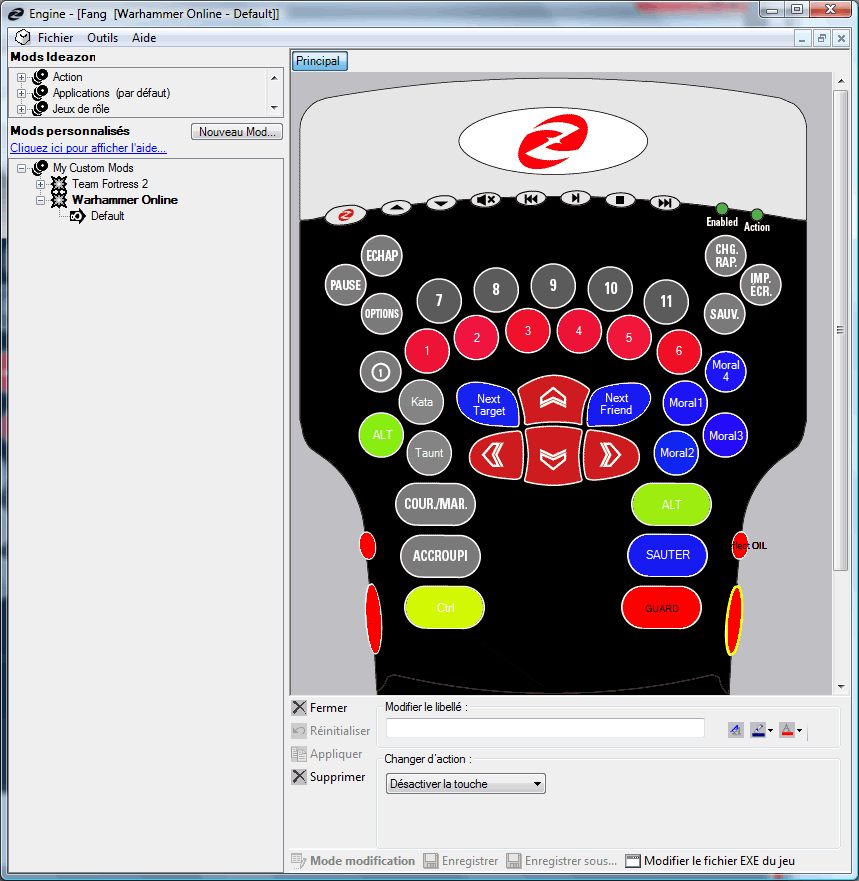Image resolution: width=859 pixels, height=881 pixels.
Task: Select the OPTIONS key on keypad
Action: 382,314
